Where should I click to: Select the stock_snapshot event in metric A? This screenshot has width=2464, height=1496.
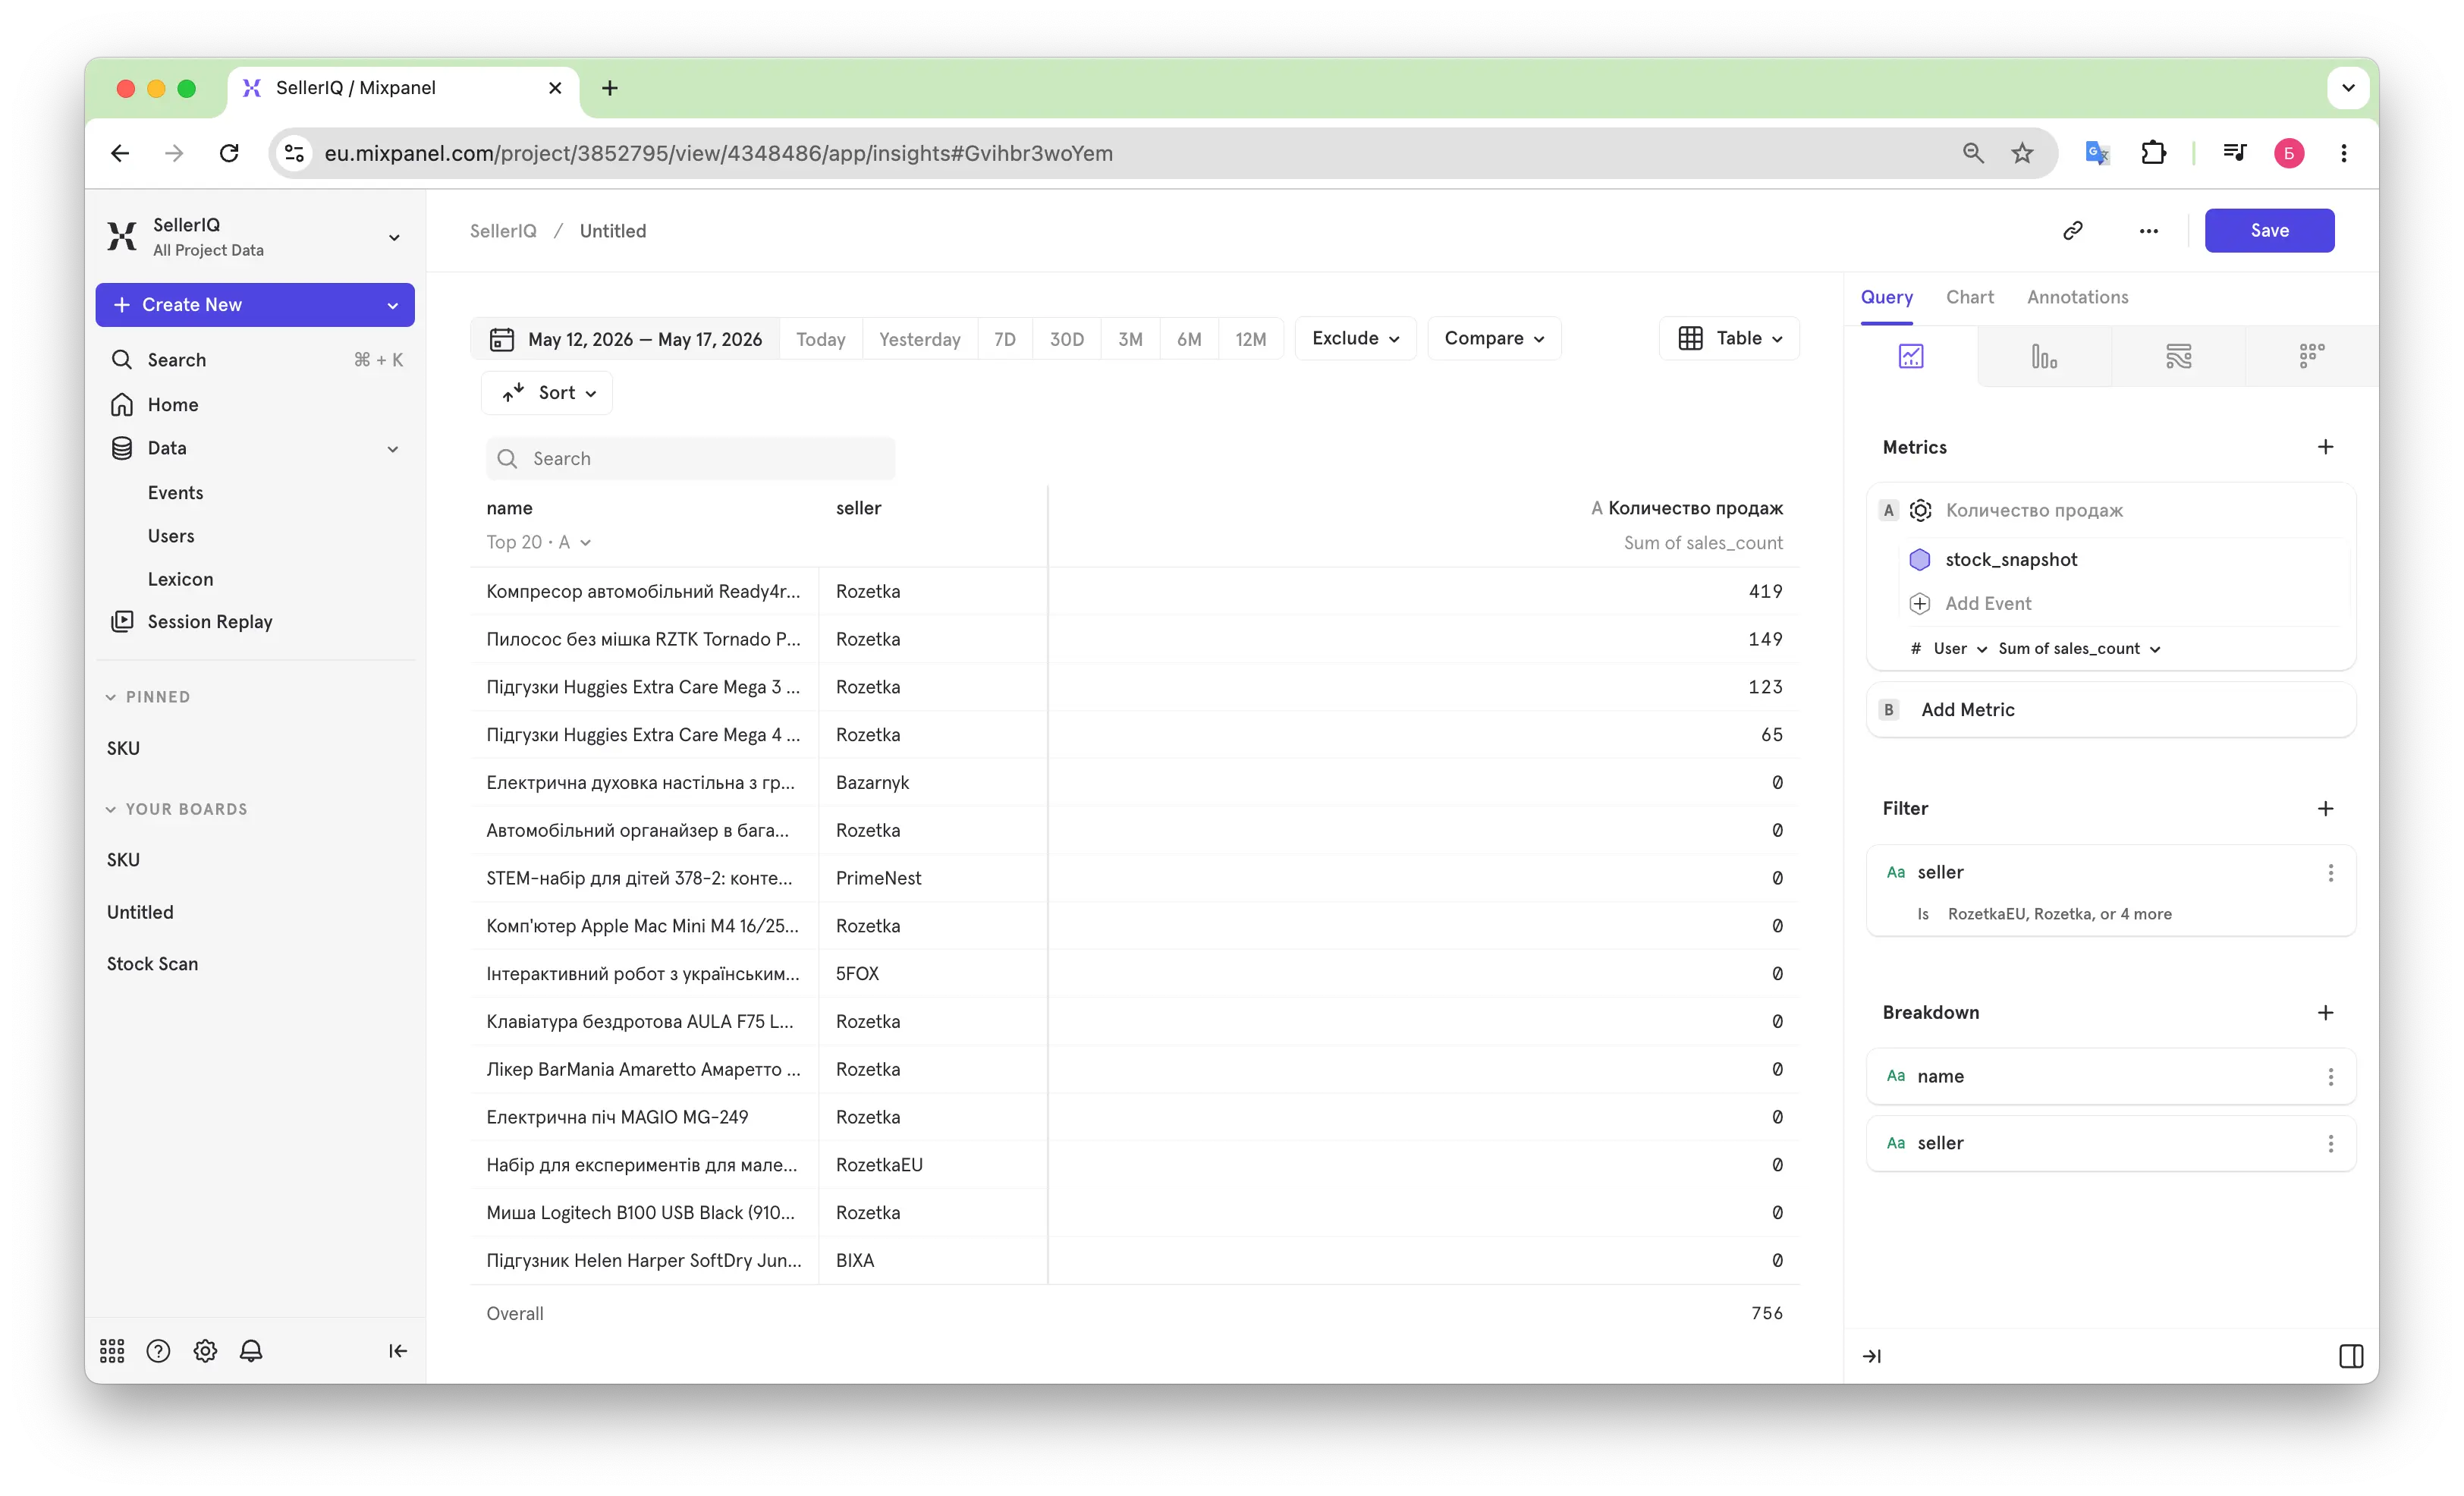coord(2010,559)
